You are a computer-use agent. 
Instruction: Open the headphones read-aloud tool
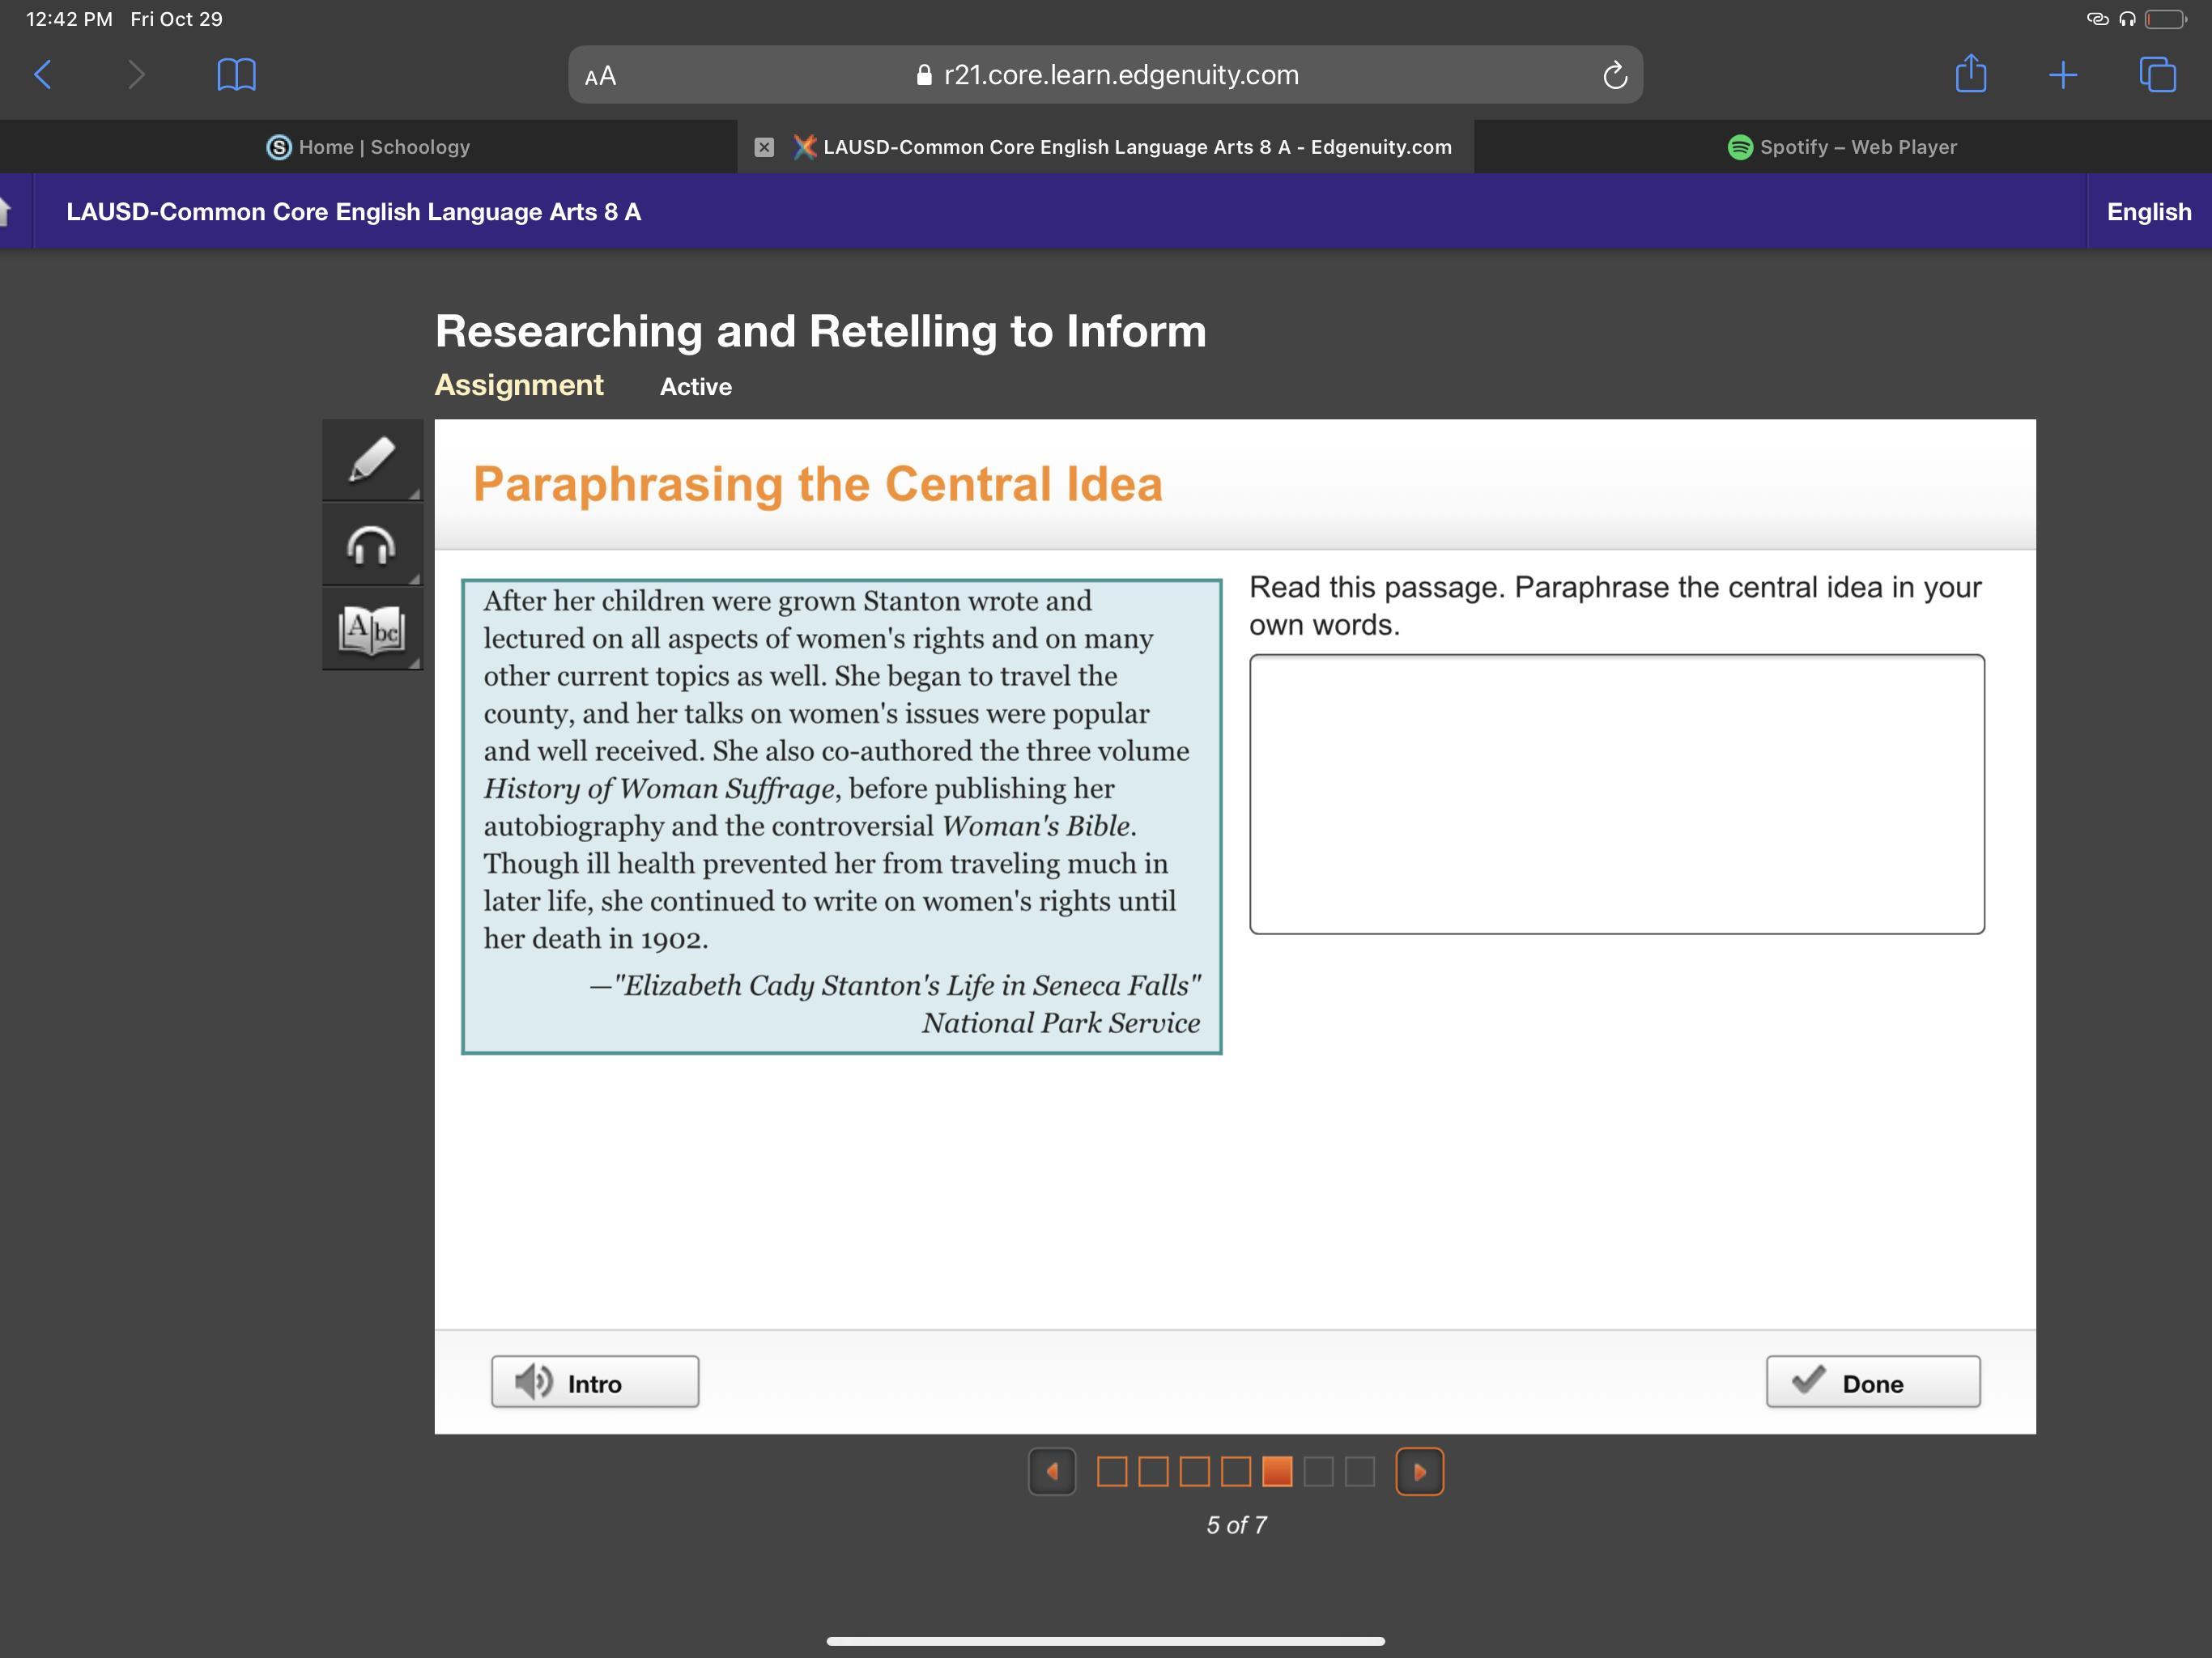coord(372,545)
